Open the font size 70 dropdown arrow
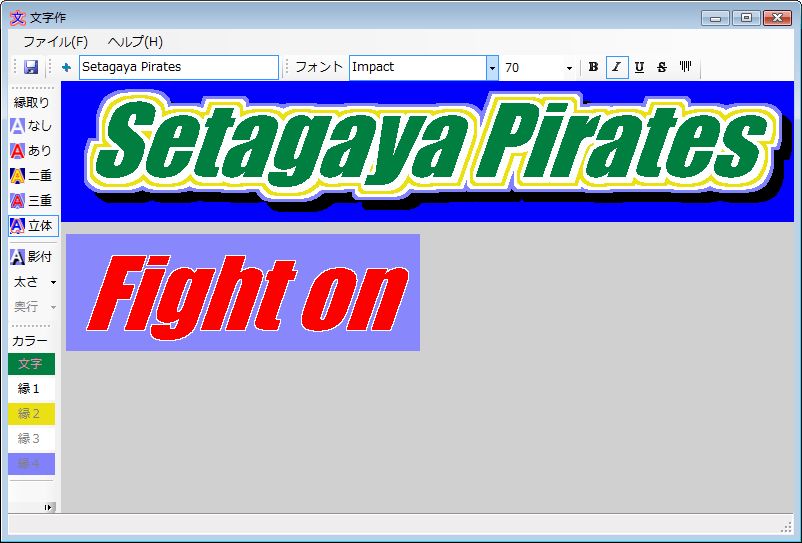The height and width of the screenshot is (543, 802). [x=569, y=67]
